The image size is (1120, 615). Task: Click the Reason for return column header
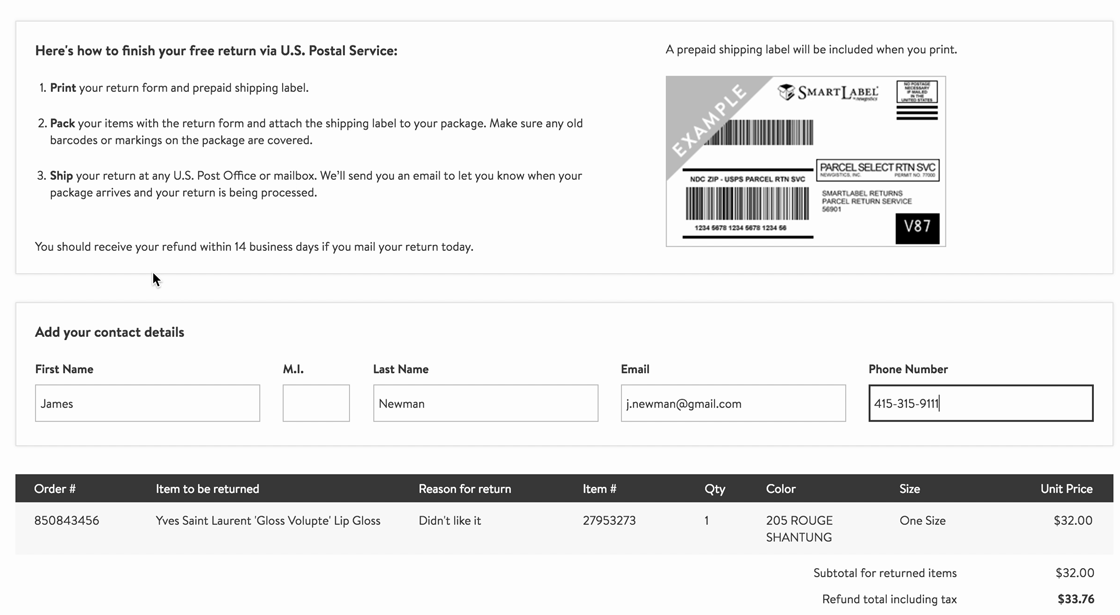[464, 489]
